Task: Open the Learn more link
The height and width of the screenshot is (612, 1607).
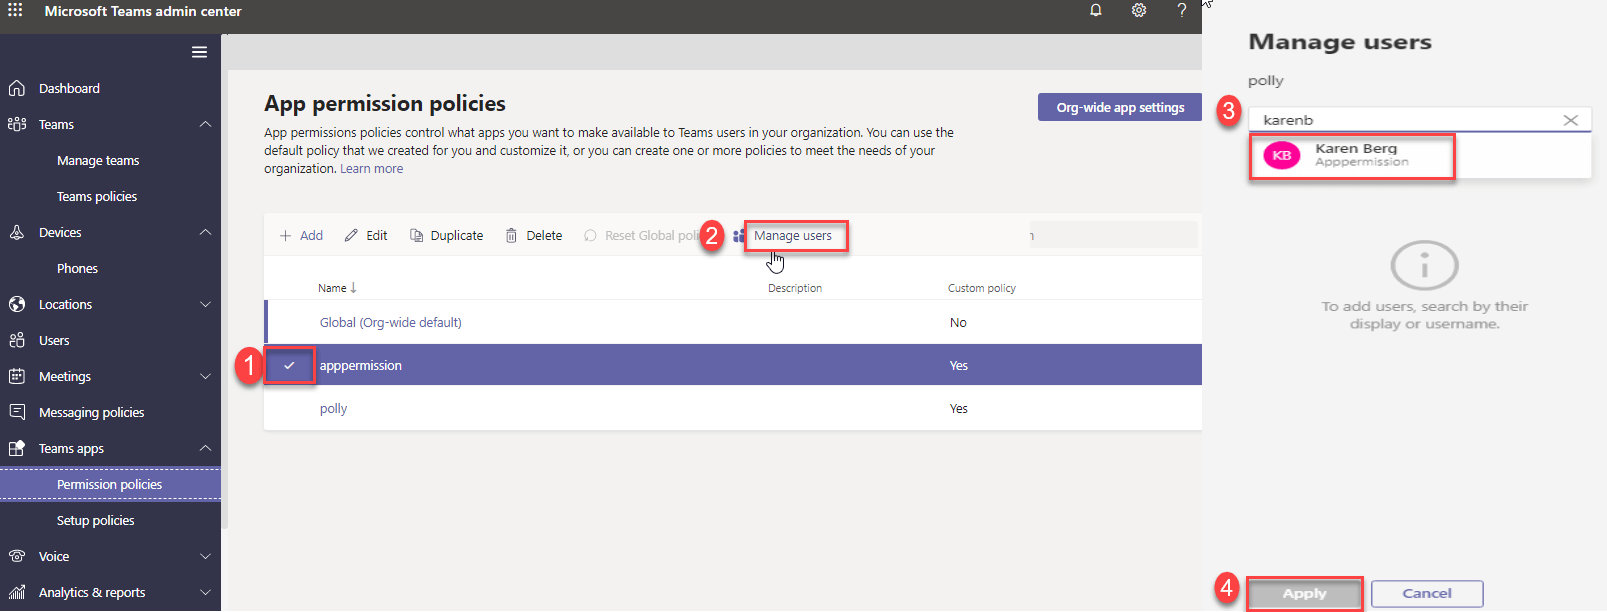Action: point(371,169)
